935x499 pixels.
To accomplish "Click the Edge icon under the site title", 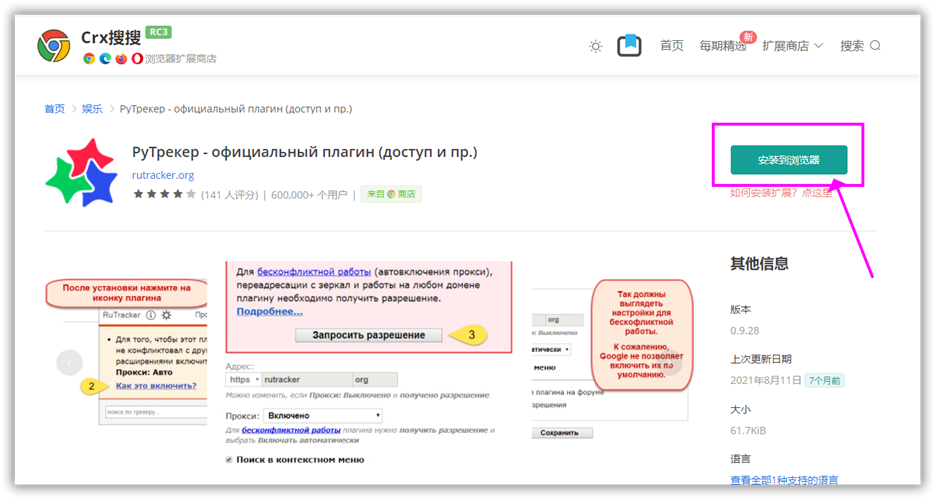I will [x=105, y=59].
